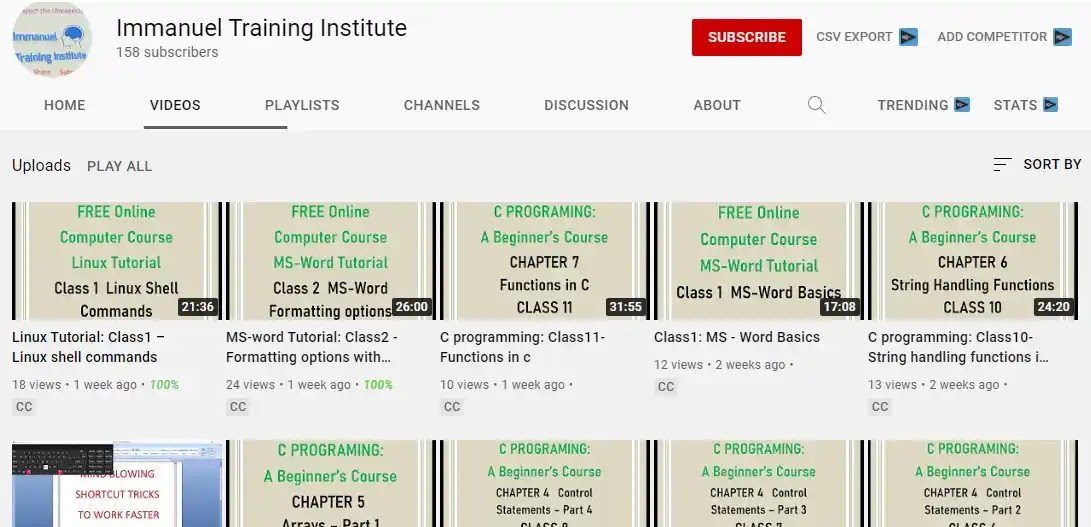Open the SORT BY dropdown

pos(1037,165)
